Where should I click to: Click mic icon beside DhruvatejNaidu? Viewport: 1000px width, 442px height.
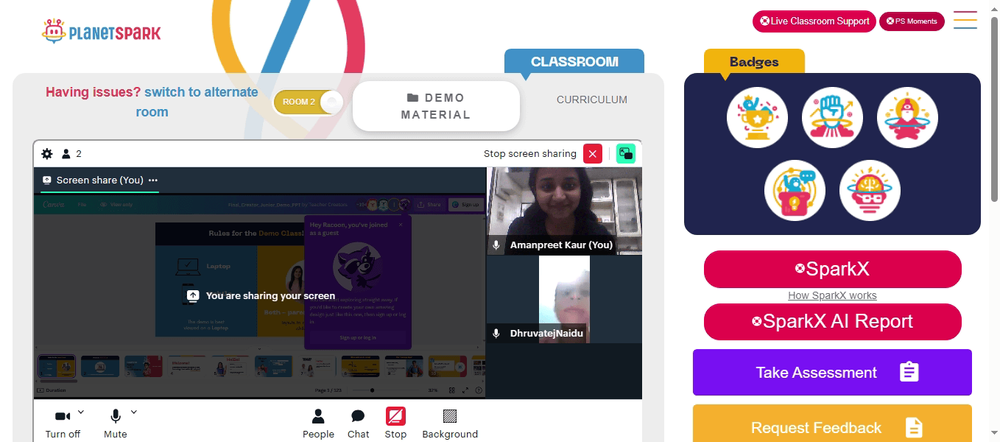coord(496,333)
